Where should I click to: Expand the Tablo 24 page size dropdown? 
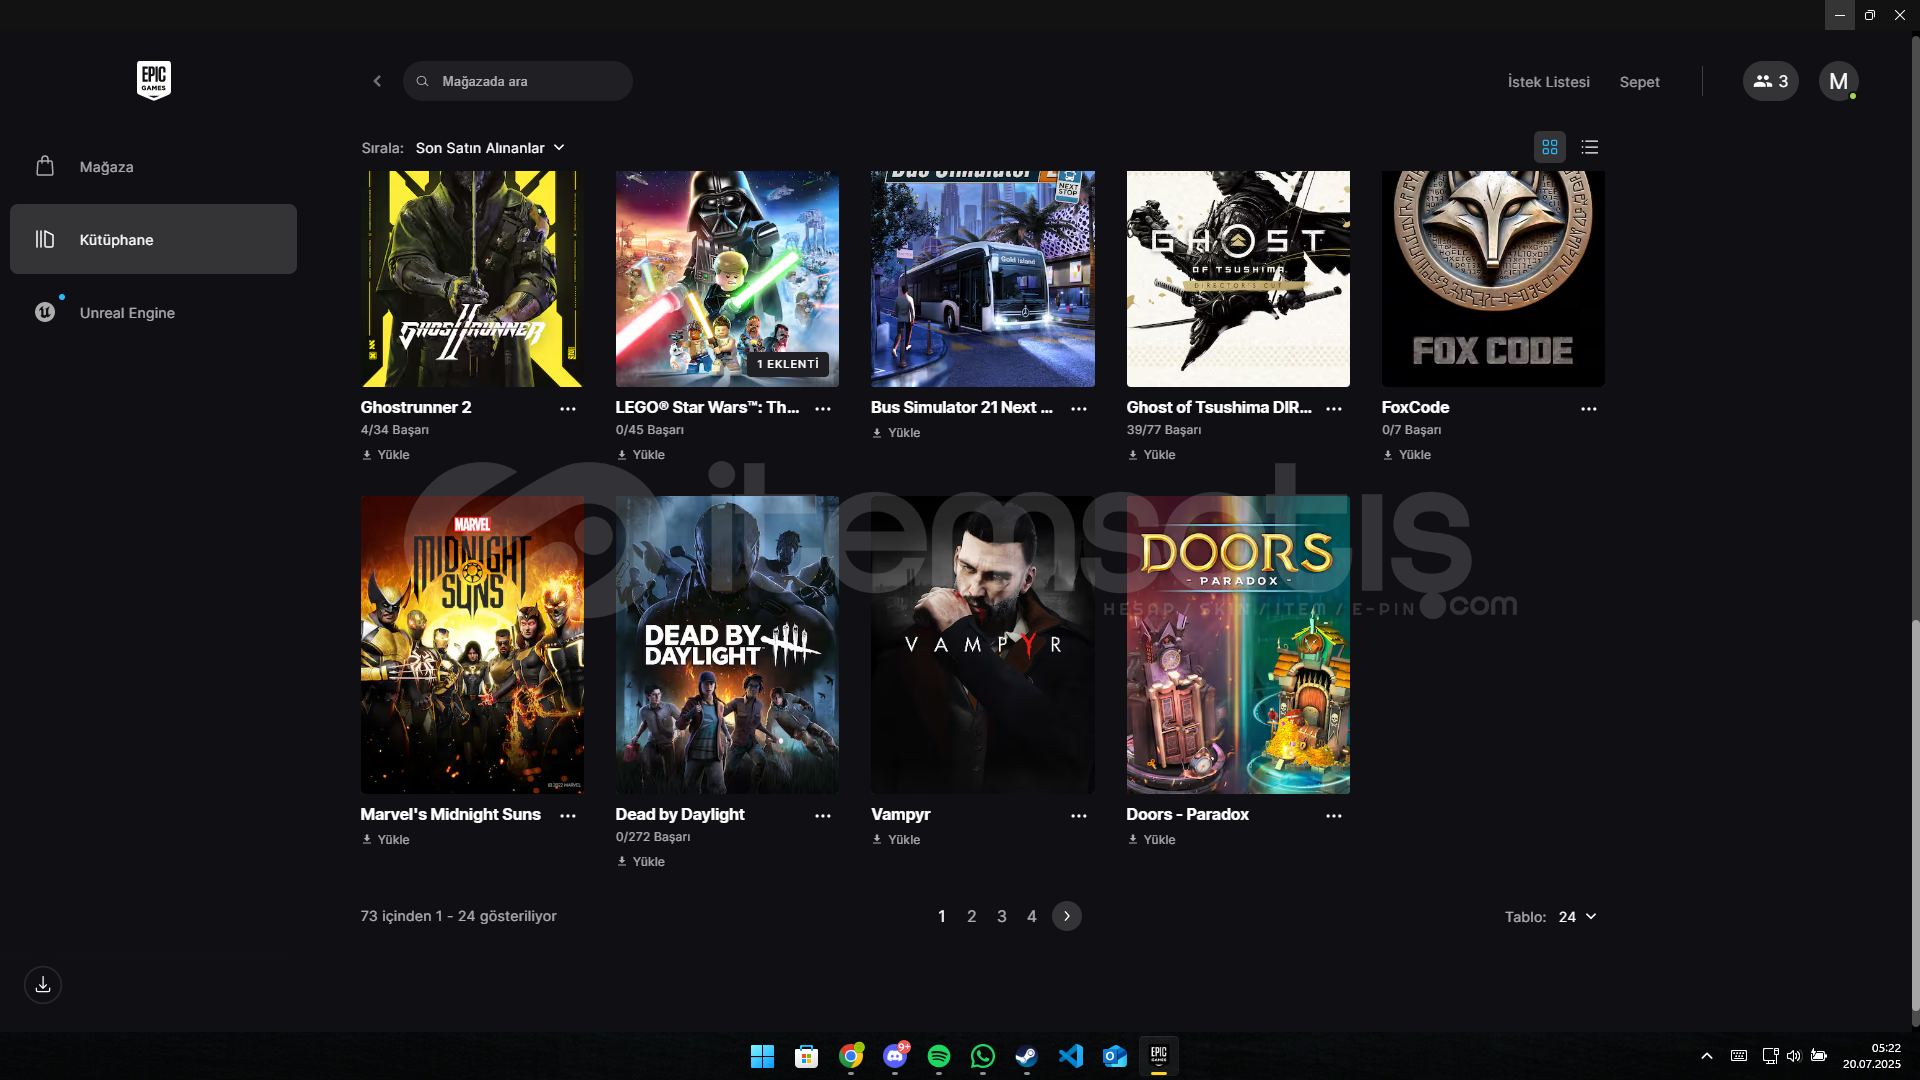(1577, 916)
